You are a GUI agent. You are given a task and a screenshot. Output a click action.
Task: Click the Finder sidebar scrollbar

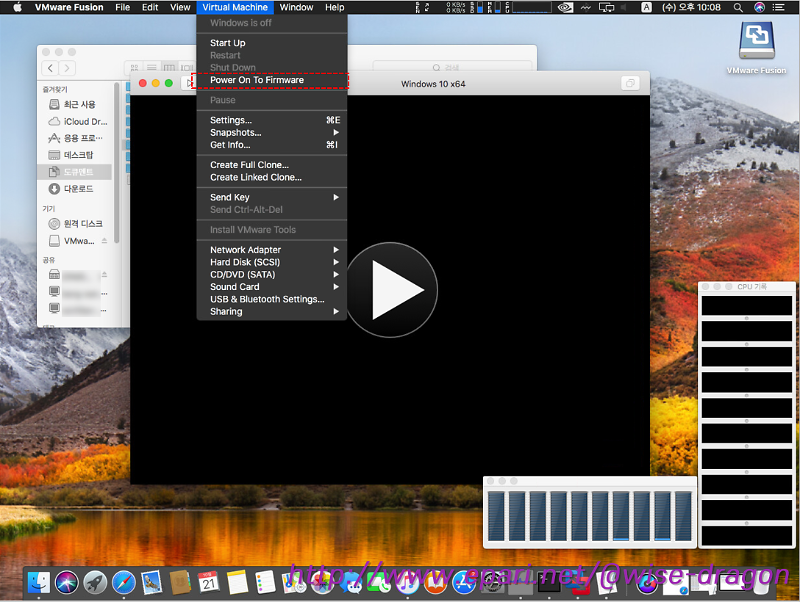(116, 163)
